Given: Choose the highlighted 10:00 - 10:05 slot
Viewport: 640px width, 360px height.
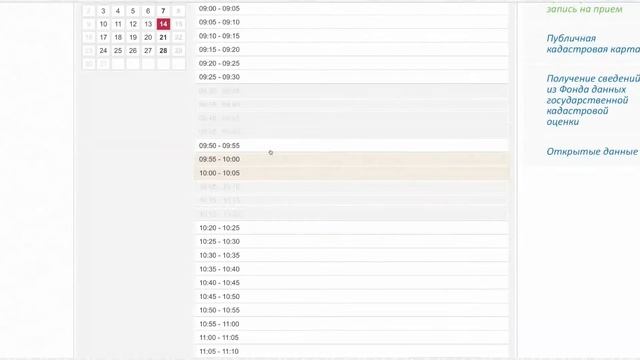Looking at the screenshot, I should pyautogui.click(x=352, y=173).
